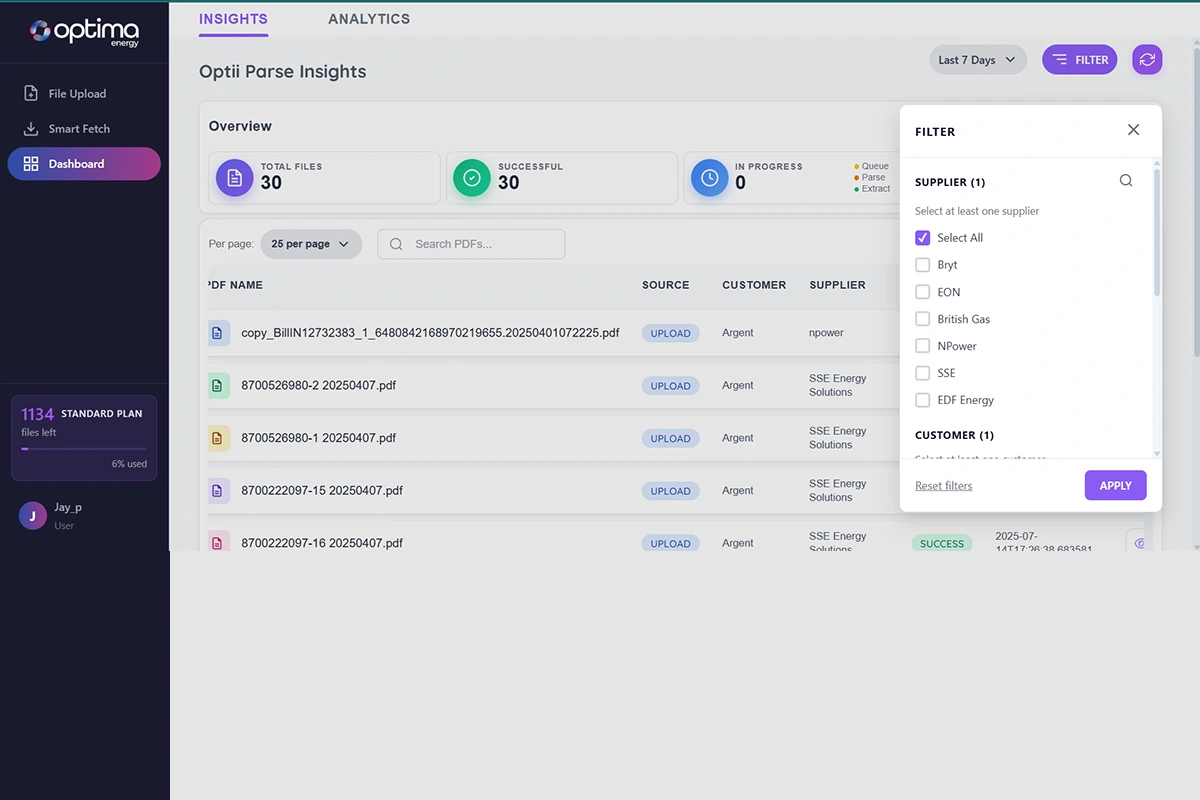Check the EDF Energy supplier checkbox
Viewport: 1200px width, 800px height.
(923, 400)
